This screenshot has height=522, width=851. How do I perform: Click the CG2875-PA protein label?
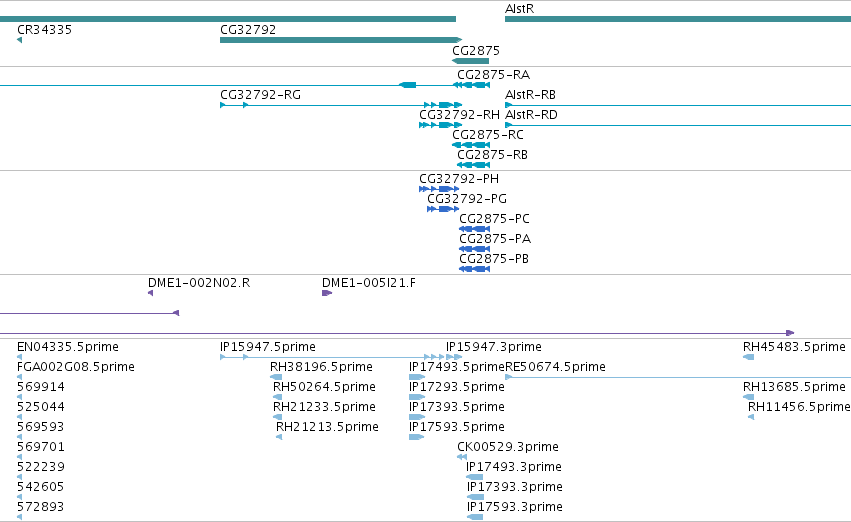click(x=495, y=239)
